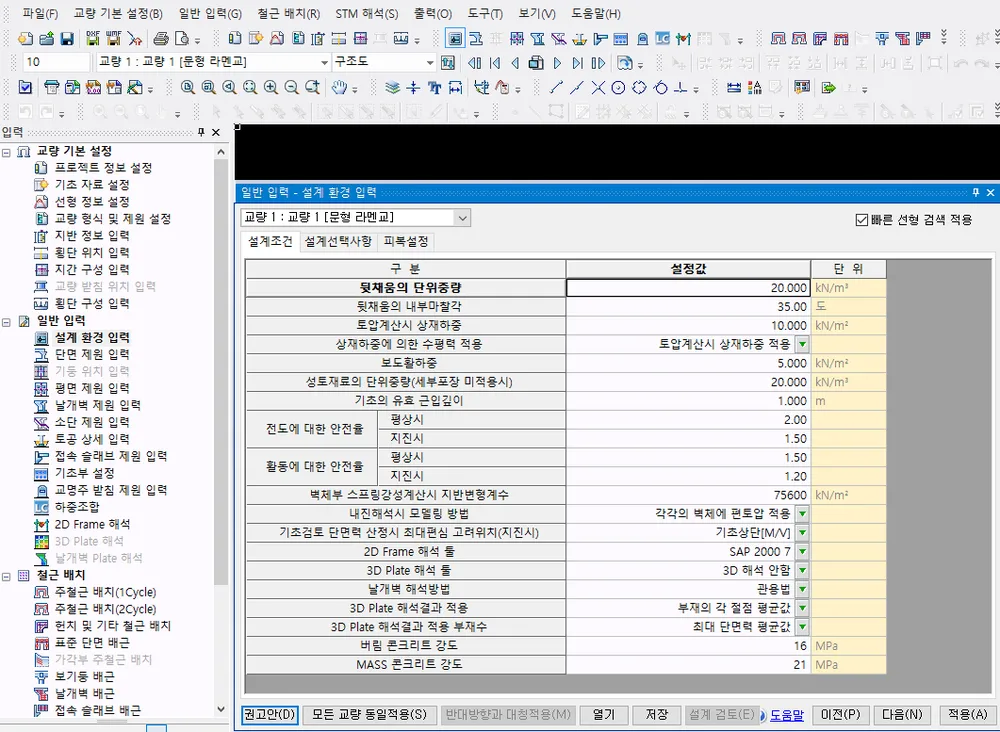The height and width of the screenshot is (732, 1000).
Task: Click the 다음(N) button
Action: 902,715
